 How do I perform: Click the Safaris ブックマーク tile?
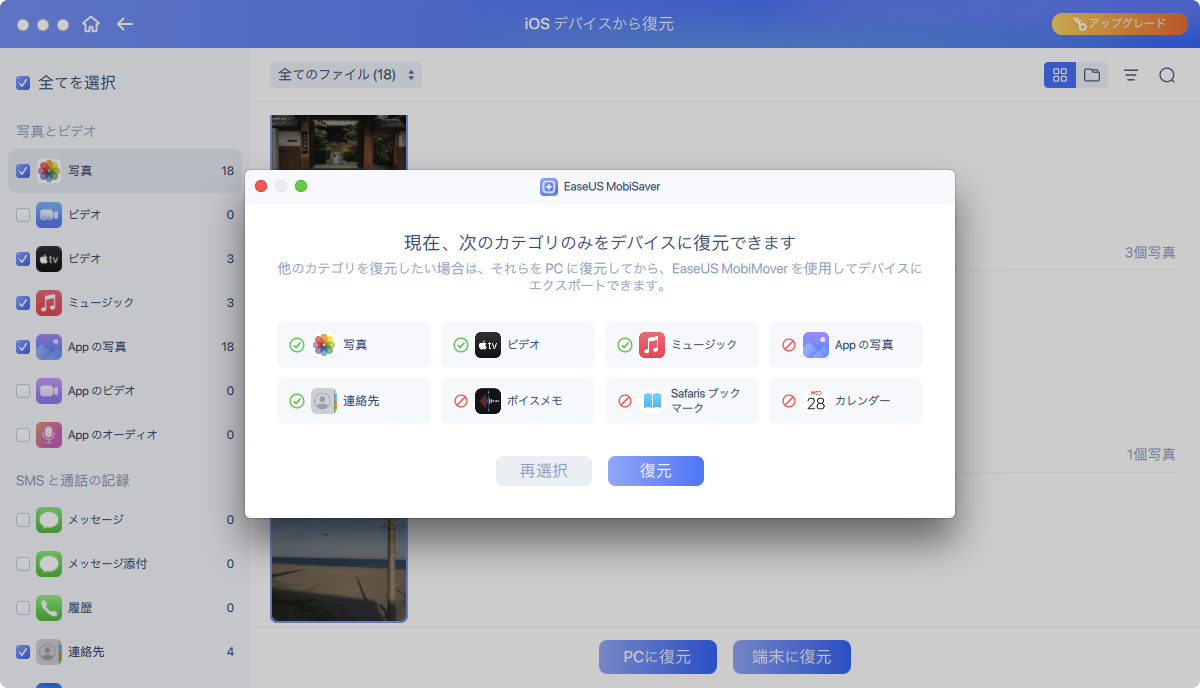point(682,401)
